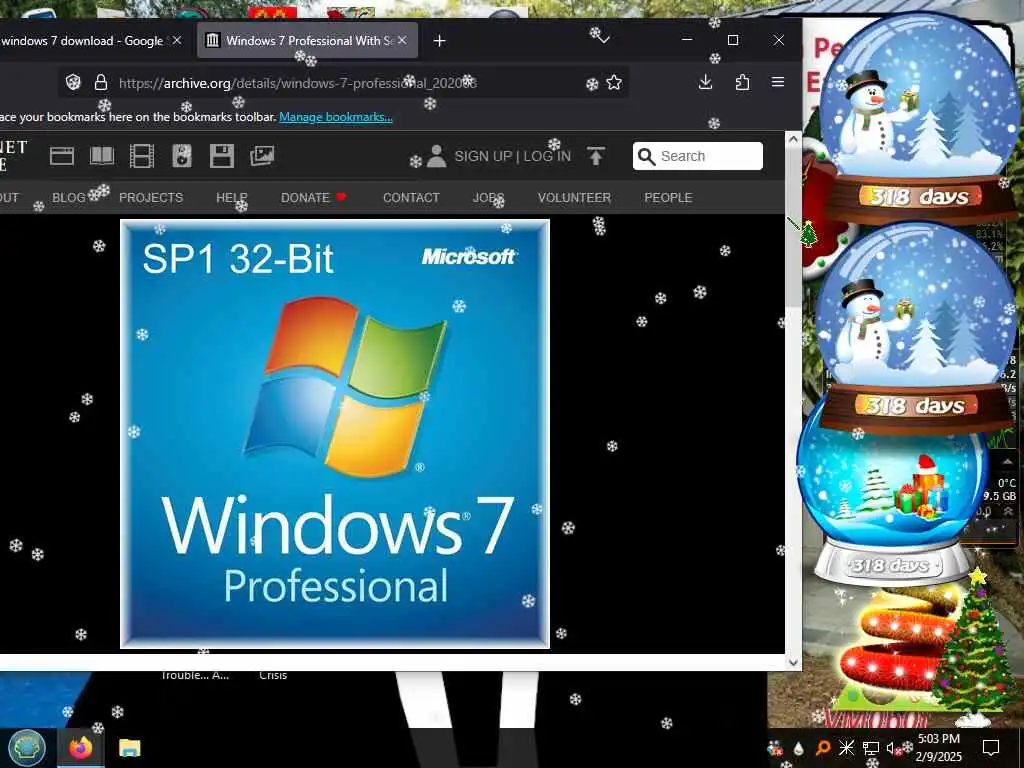Open File Explorer from the taskbar

tap(130, 748)
